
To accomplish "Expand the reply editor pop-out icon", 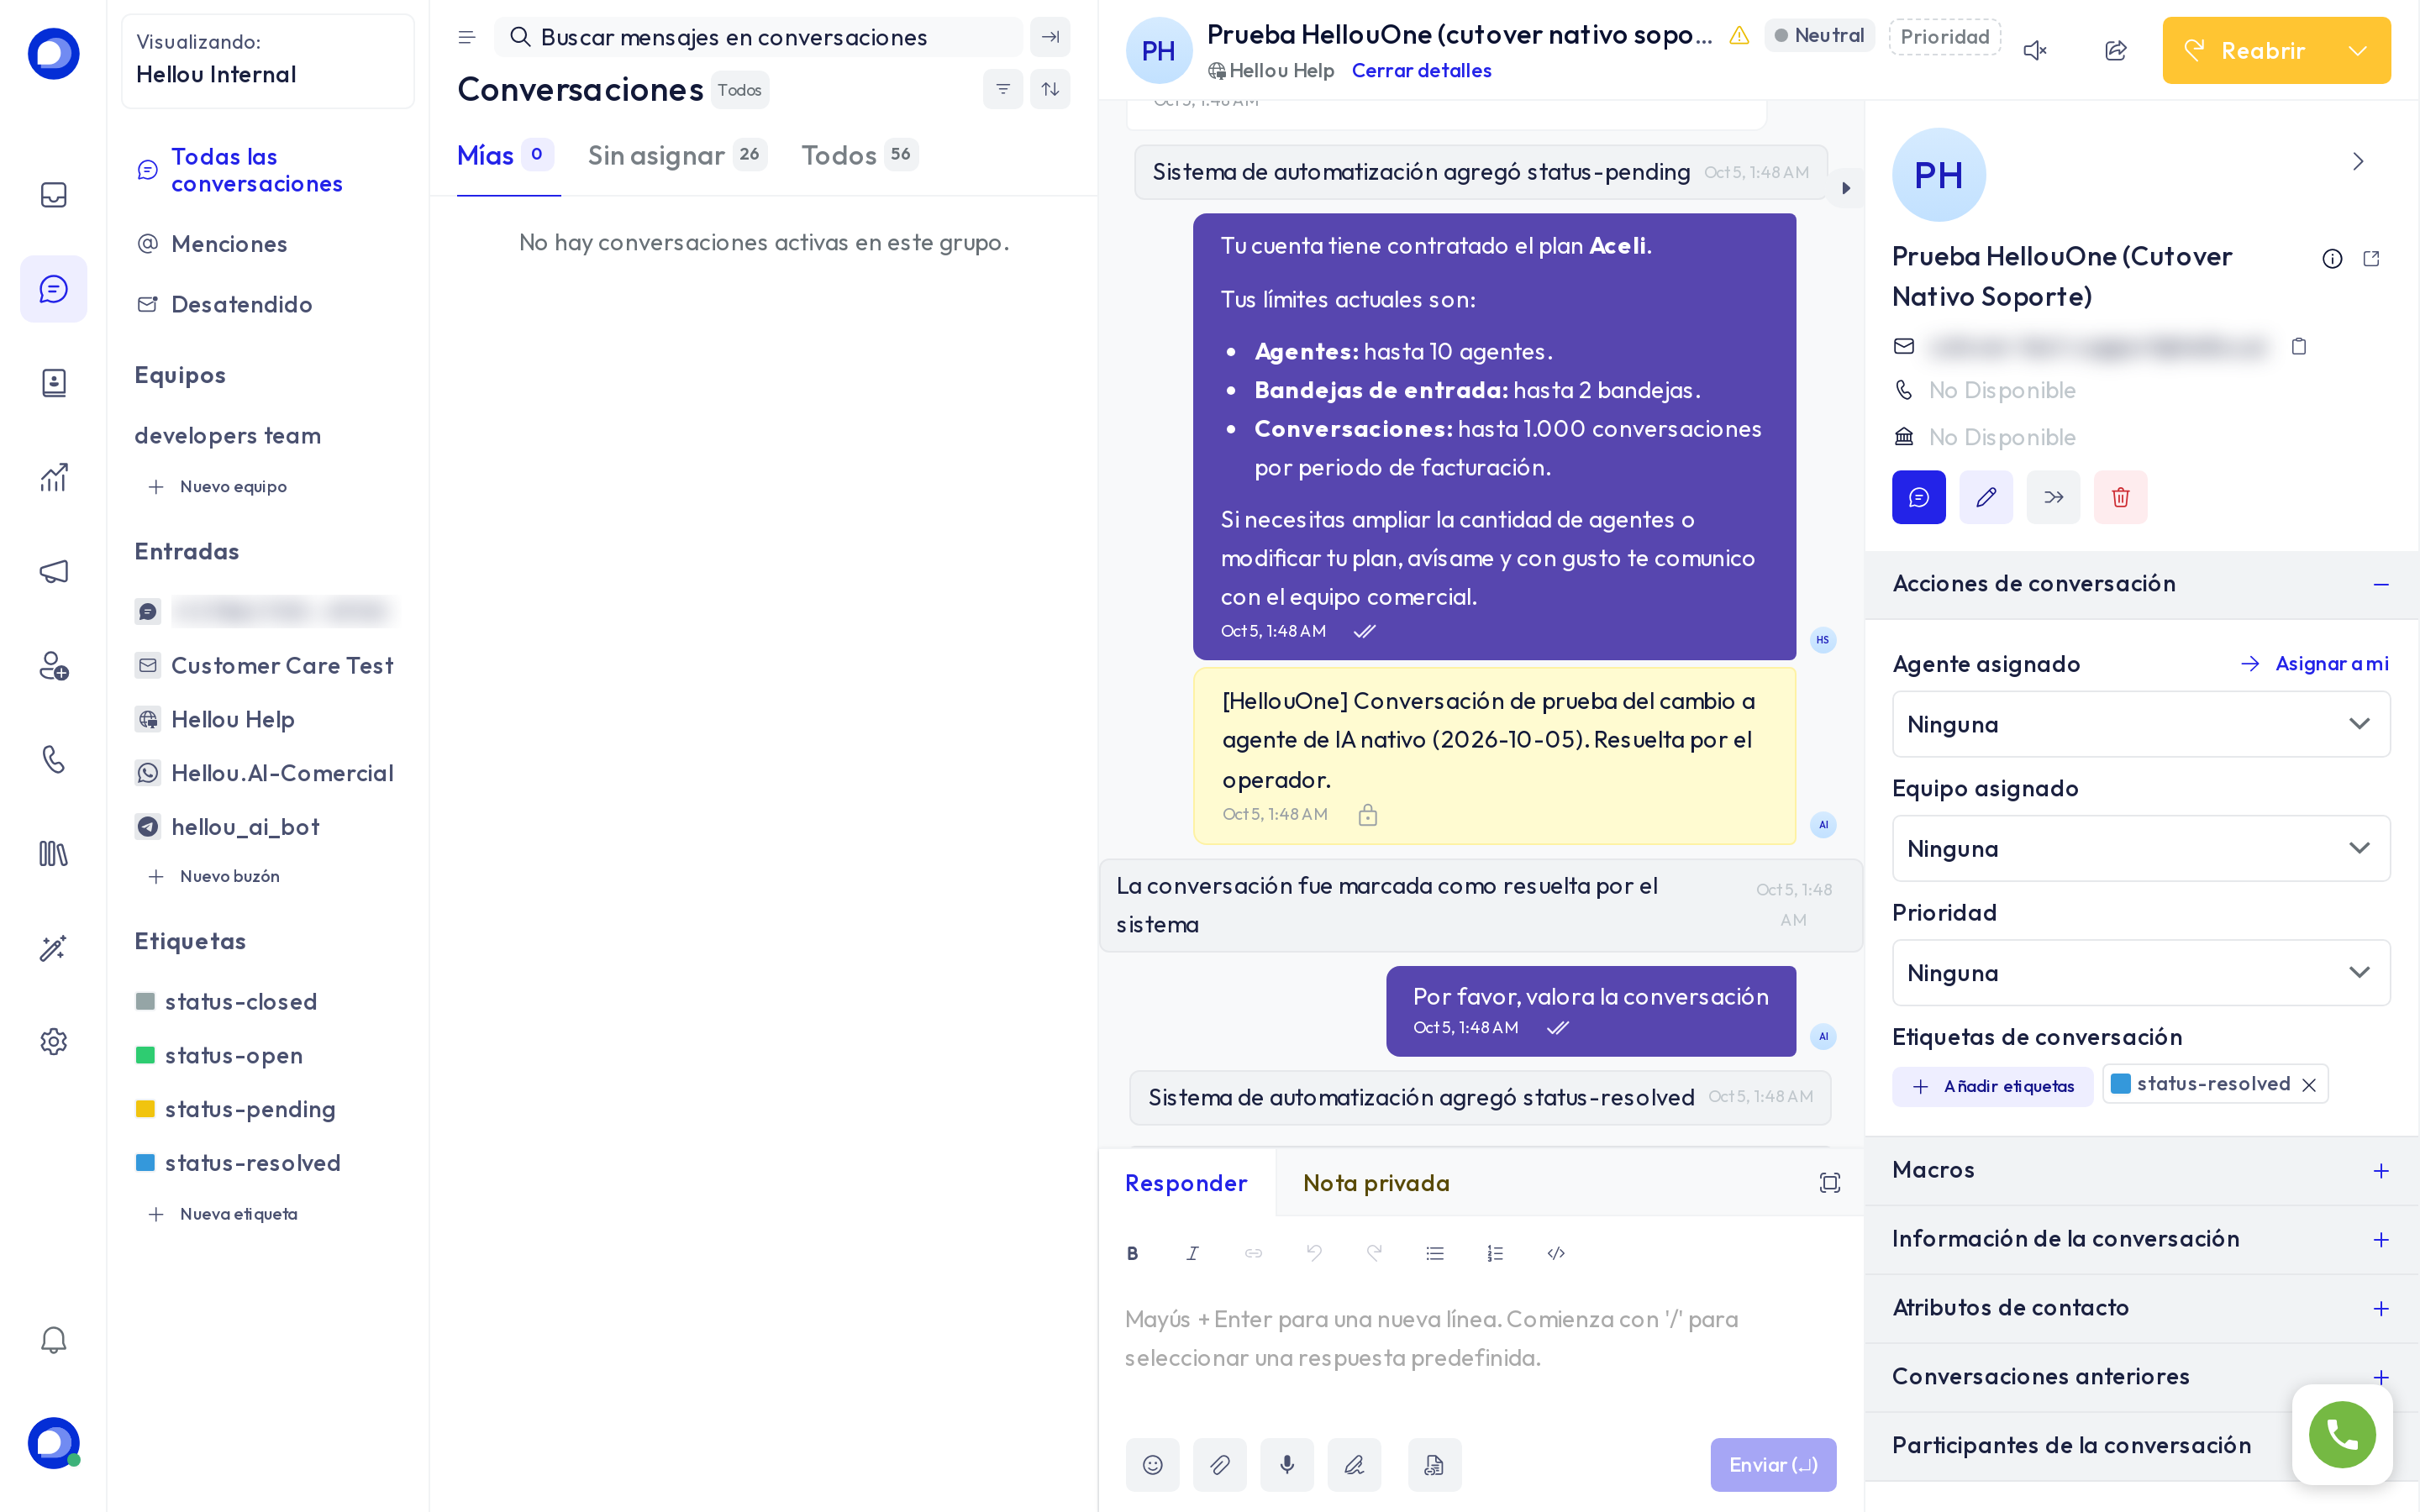I will [1829, 1183].
